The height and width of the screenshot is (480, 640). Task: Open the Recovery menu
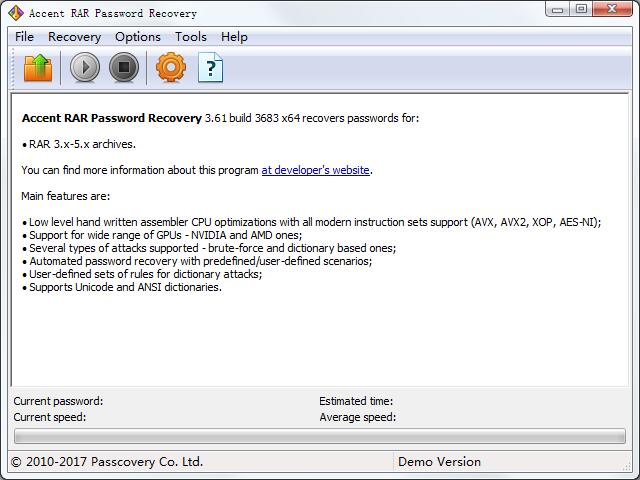pos(74,37)
